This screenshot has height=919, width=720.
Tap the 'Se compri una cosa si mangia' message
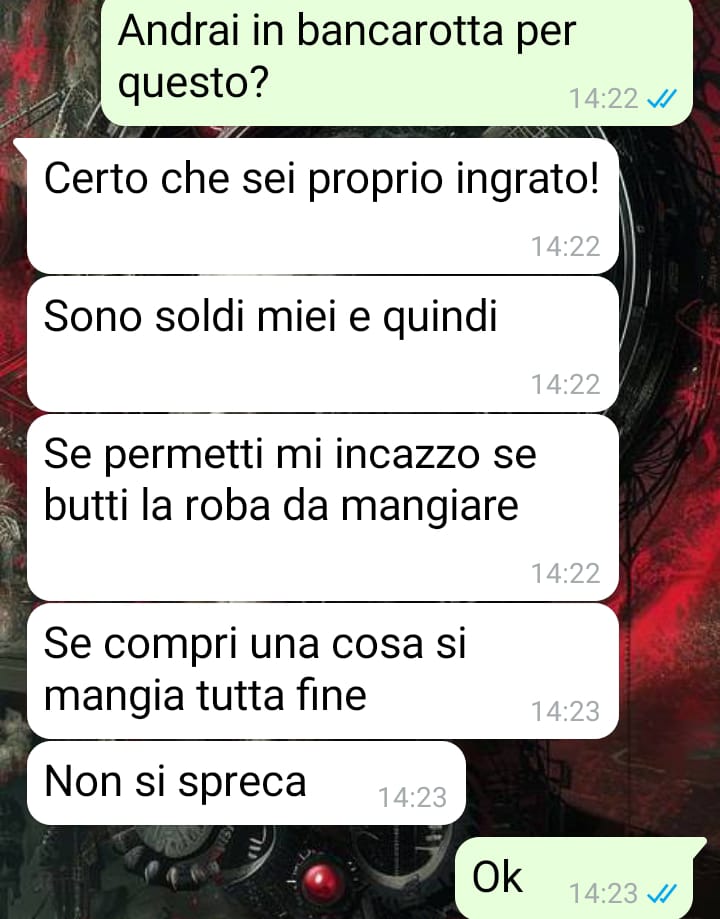click(322, 671)
